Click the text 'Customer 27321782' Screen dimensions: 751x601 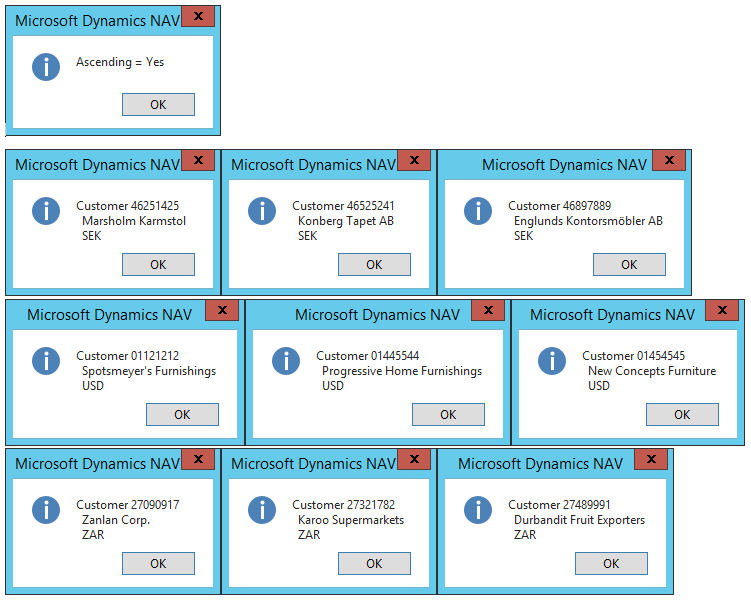[343, 505]
